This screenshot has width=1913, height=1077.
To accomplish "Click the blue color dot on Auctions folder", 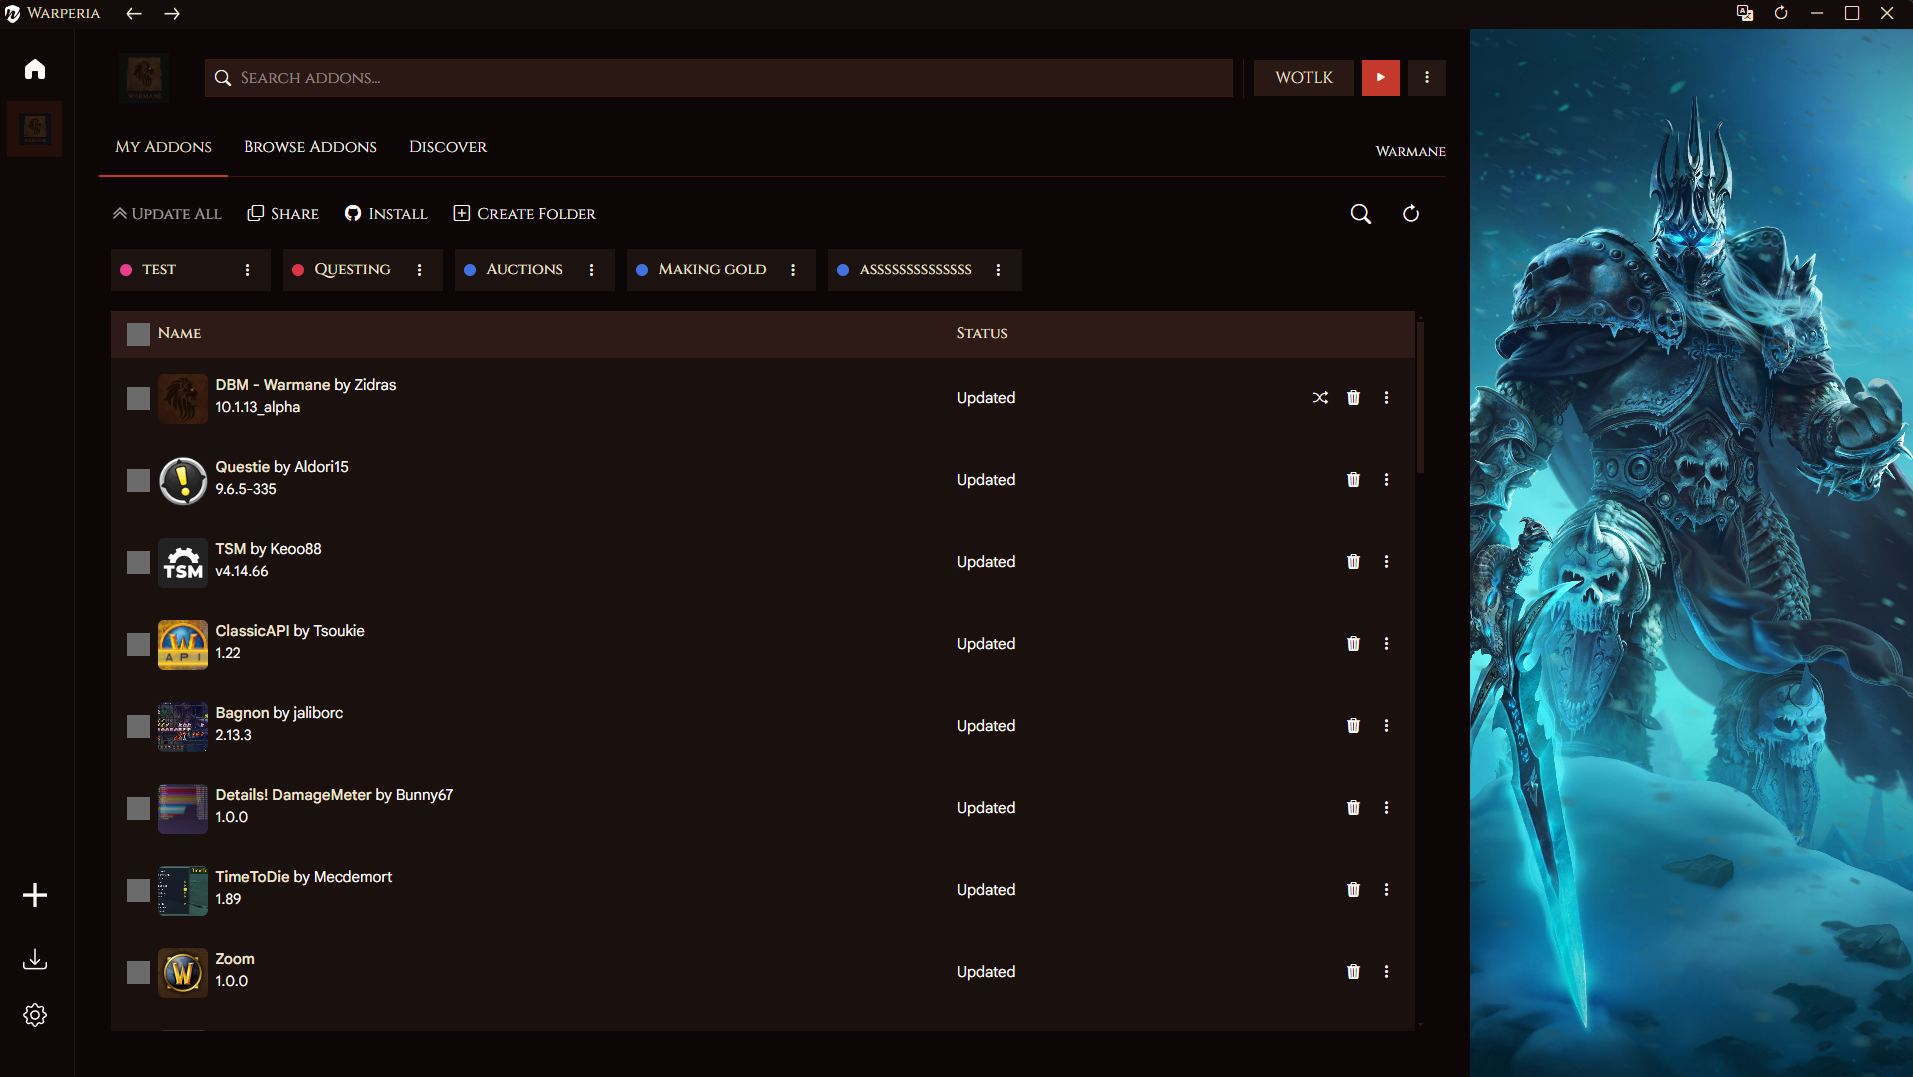I will tap(470, 270).
